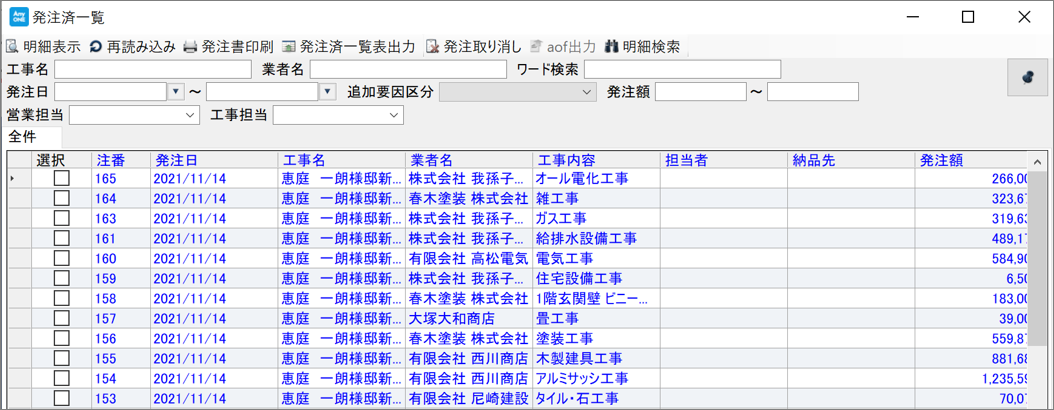Image resolution: width=1054 pixels, height=410 pixels.
Task: Select the 電気工事 cell
Action: [x=596, y=258]
